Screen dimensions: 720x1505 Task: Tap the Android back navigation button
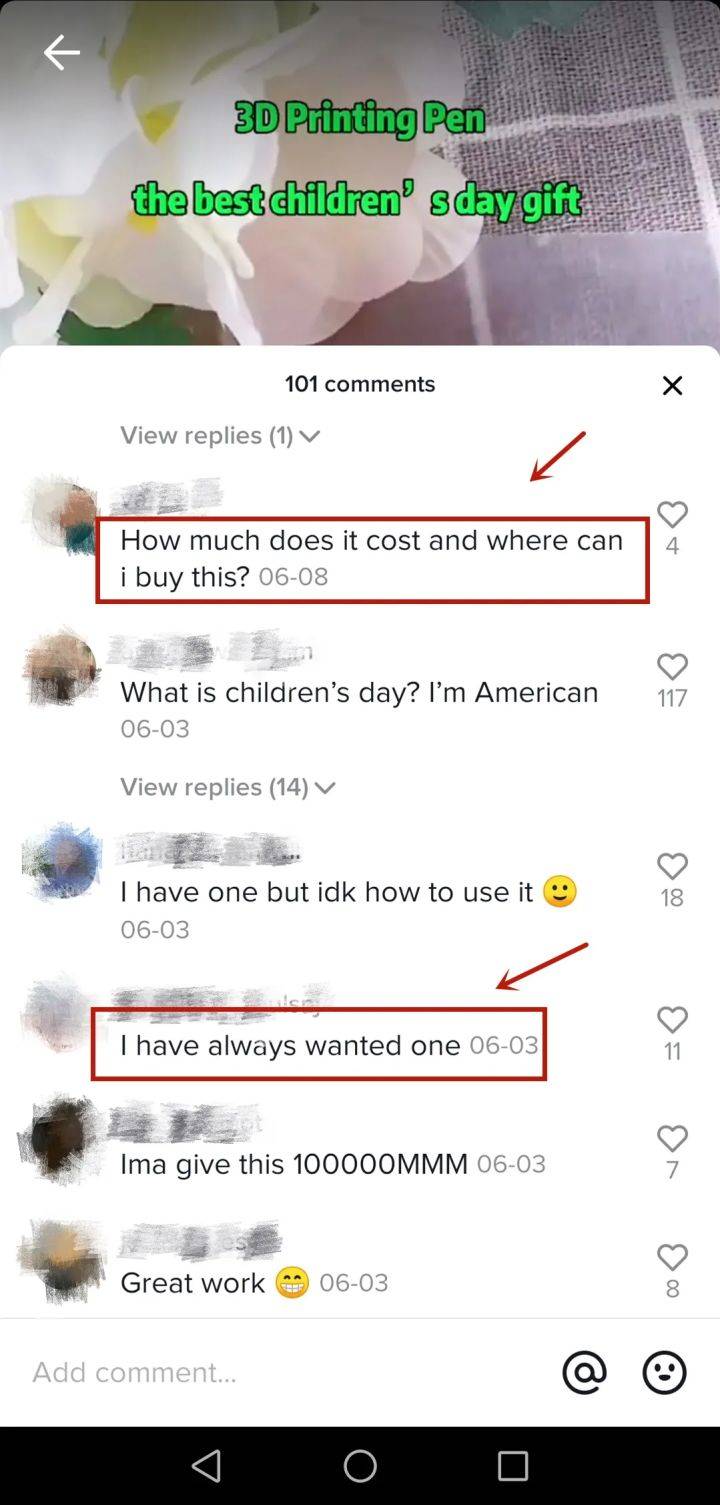206,1466
